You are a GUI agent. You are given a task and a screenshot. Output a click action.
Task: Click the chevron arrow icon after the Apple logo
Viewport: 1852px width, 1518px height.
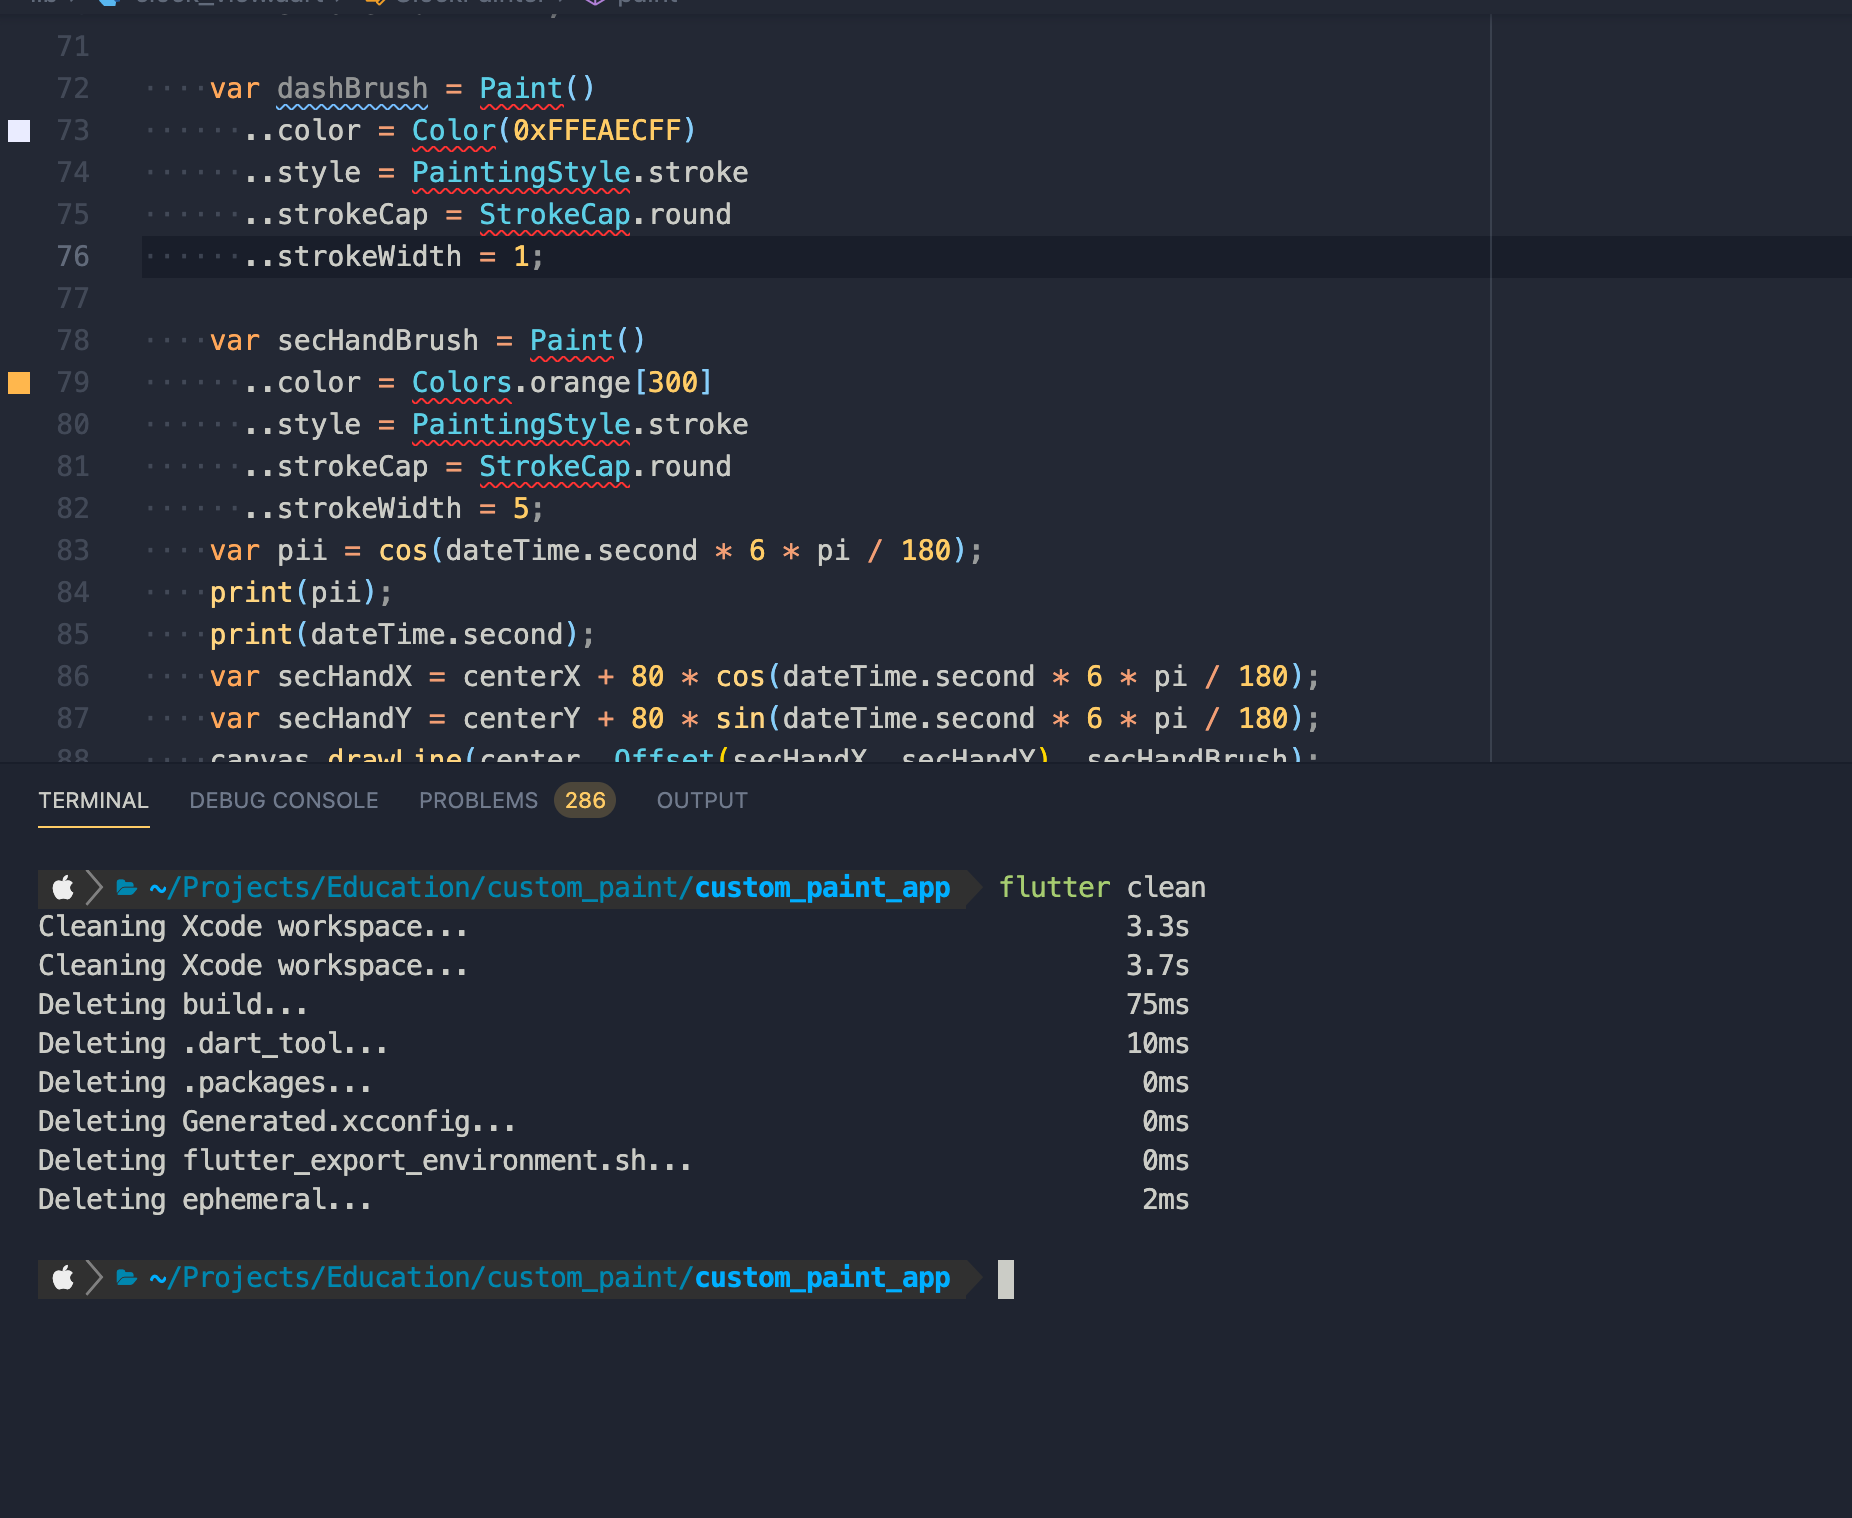[95, 887]
